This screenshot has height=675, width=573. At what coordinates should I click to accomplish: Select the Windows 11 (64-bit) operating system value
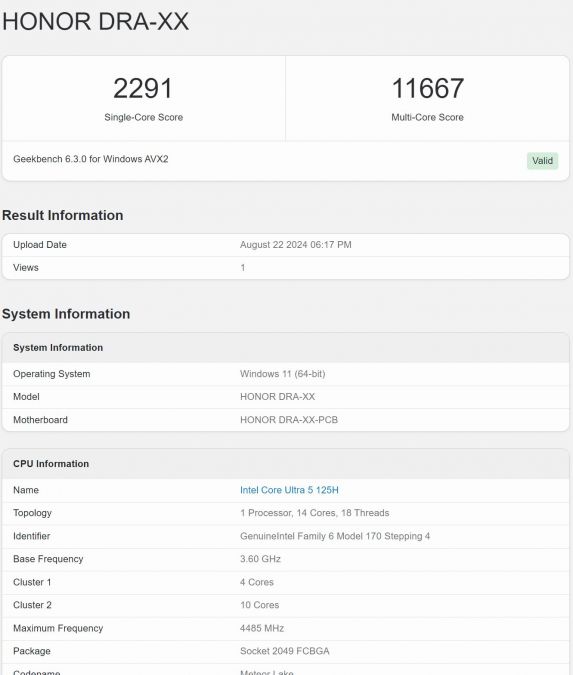[282, 374]
